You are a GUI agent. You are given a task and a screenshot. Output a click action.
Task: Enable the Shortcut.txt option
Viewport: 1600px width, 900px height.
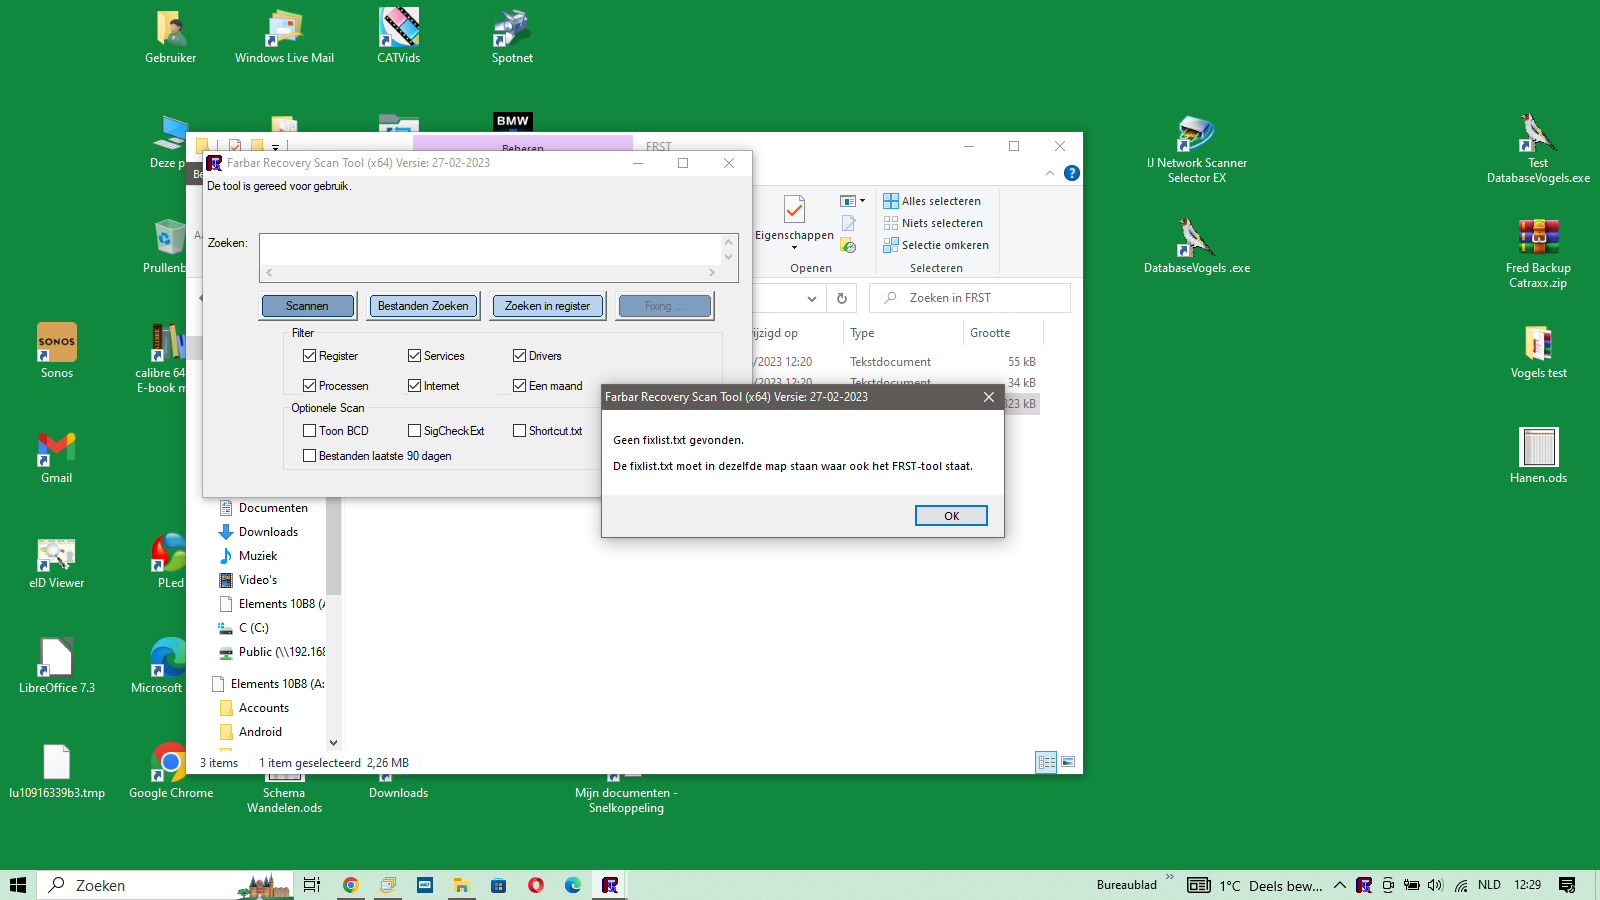(520, 431)
